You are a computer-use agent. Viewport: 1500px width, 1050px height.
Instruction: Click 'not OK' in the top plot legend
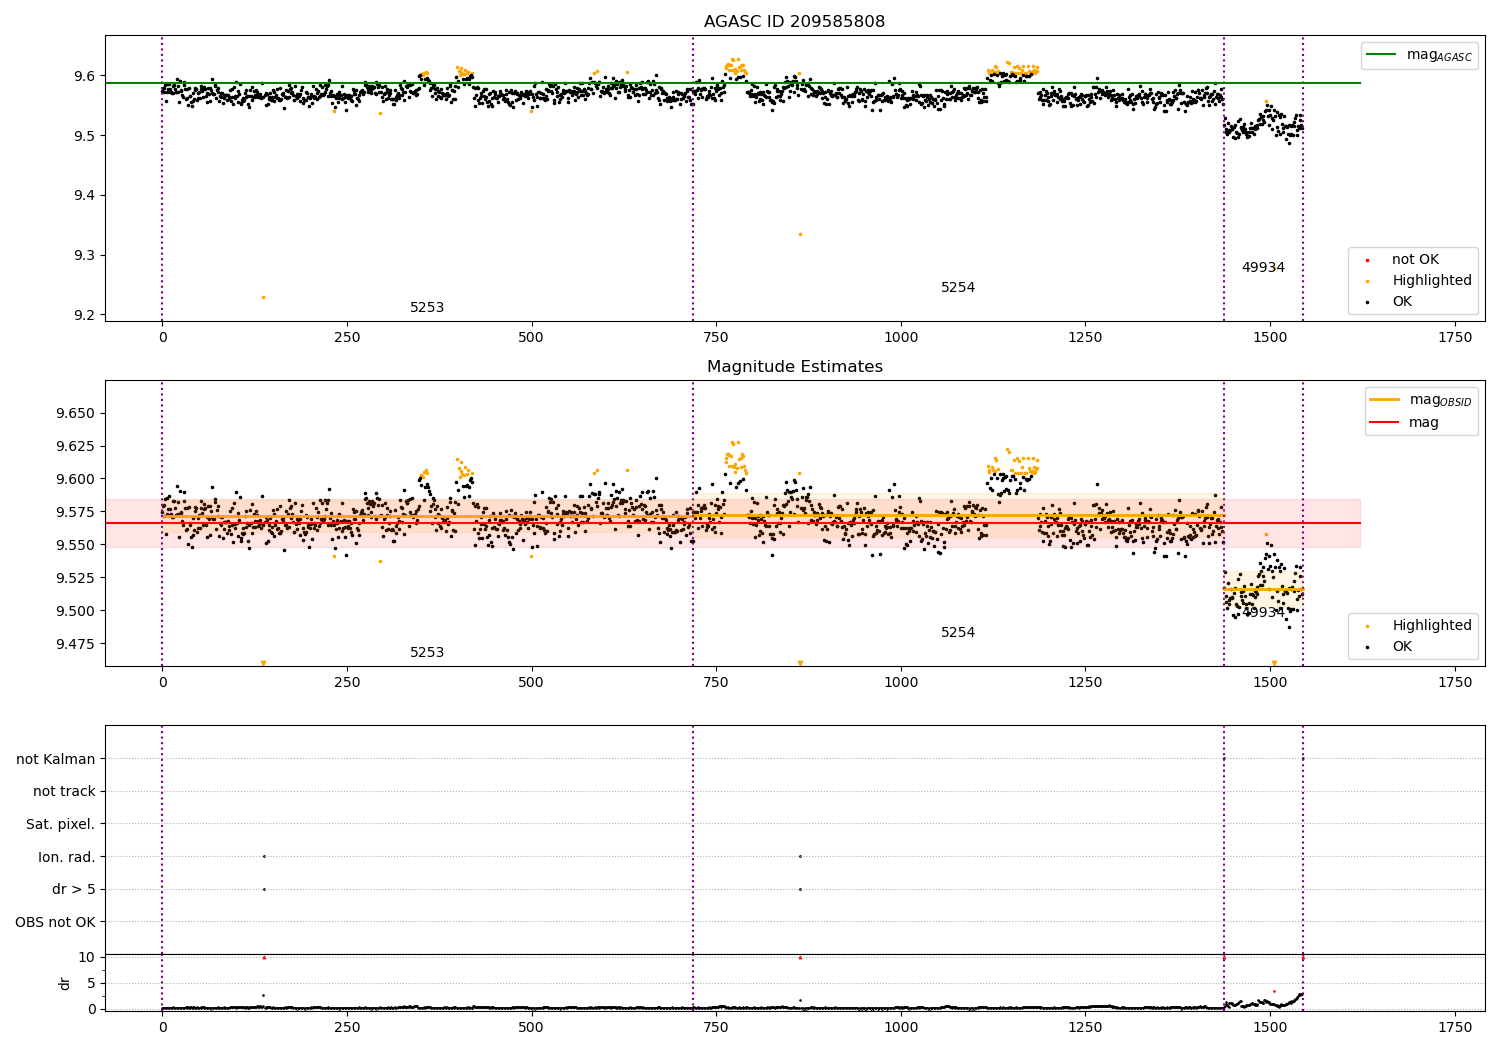(1415, 260)
